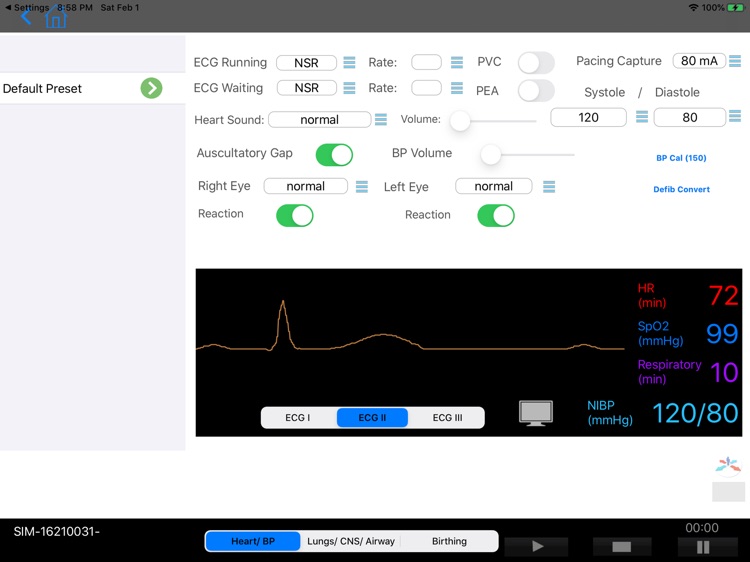
Task: Click the Defib Convert link
Action: (x=682, y=189)
